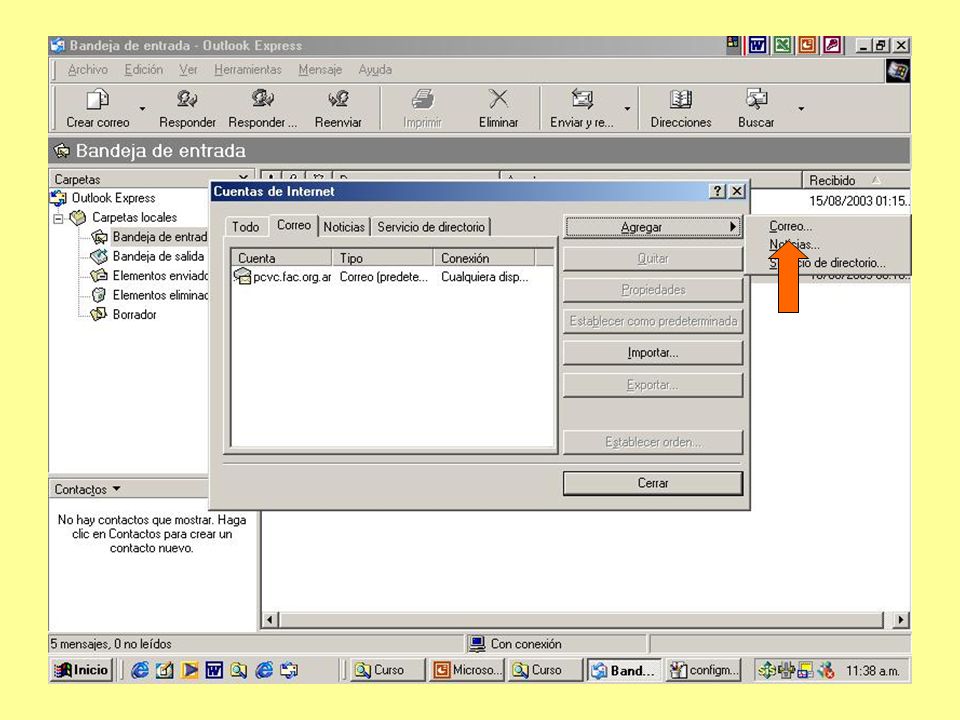This screenshot has height=720, width=960.
Task: Click the Word icon in Office shortcut bar
Action: pos(757,45)
